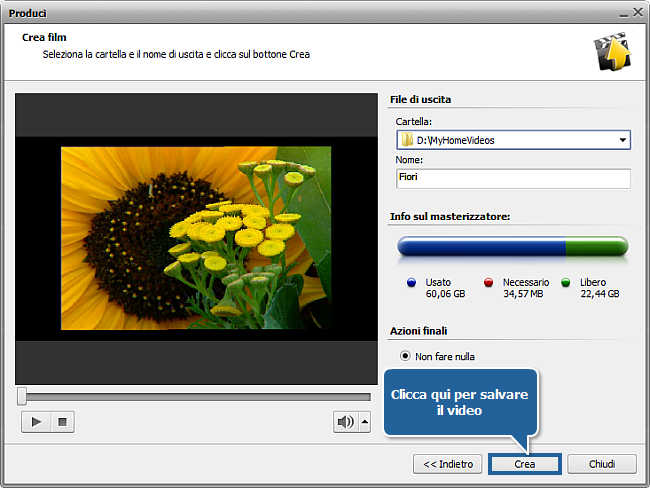Screen dimensions: 650x488
Task: Click the disk space usage bar
Action: 512,246
